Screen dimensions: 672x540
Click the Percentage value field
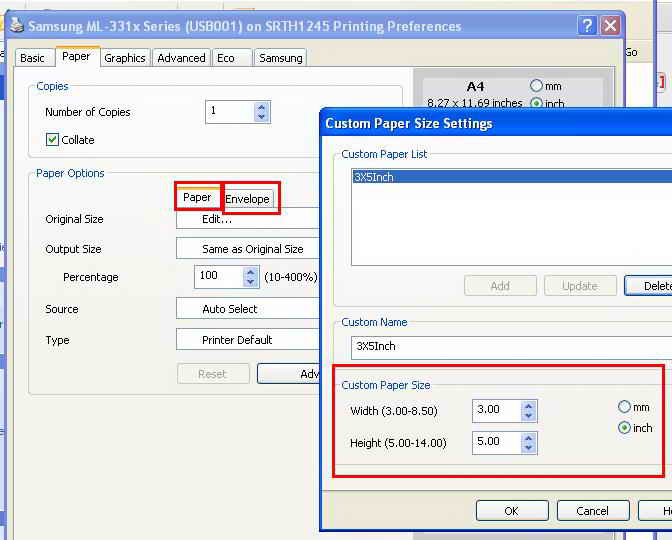[219, 276]
